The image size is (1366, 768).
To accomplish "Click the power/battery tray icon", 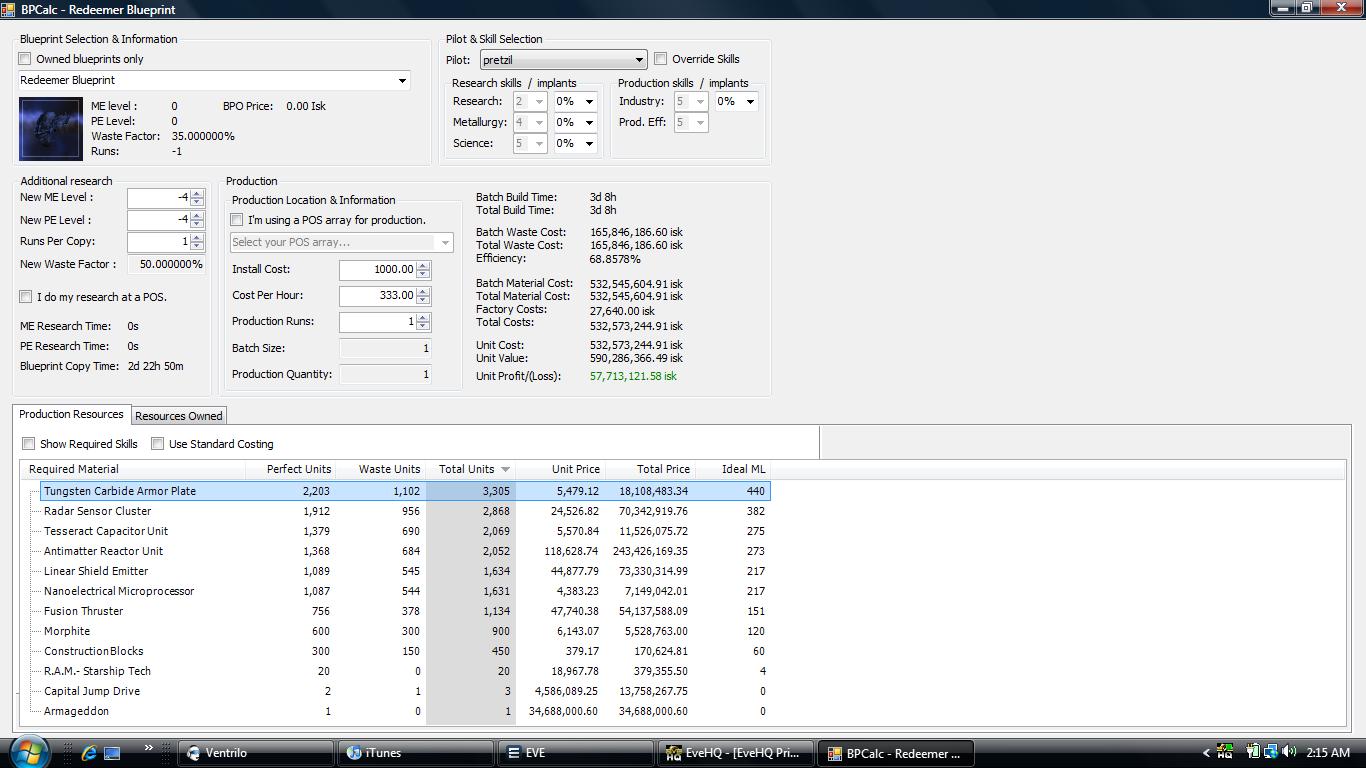I will click(x=1252, y=752).
